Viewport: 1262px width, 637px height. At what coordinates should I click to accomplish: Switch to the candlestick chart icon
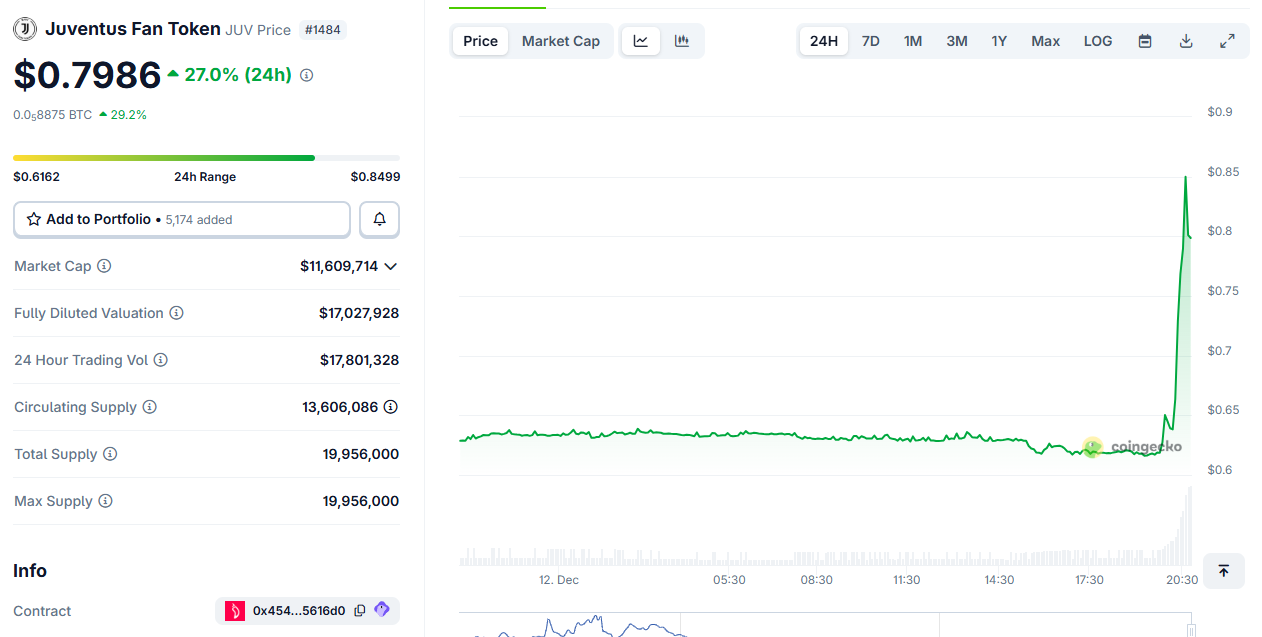pyautogui.click(x=681, y=40)
